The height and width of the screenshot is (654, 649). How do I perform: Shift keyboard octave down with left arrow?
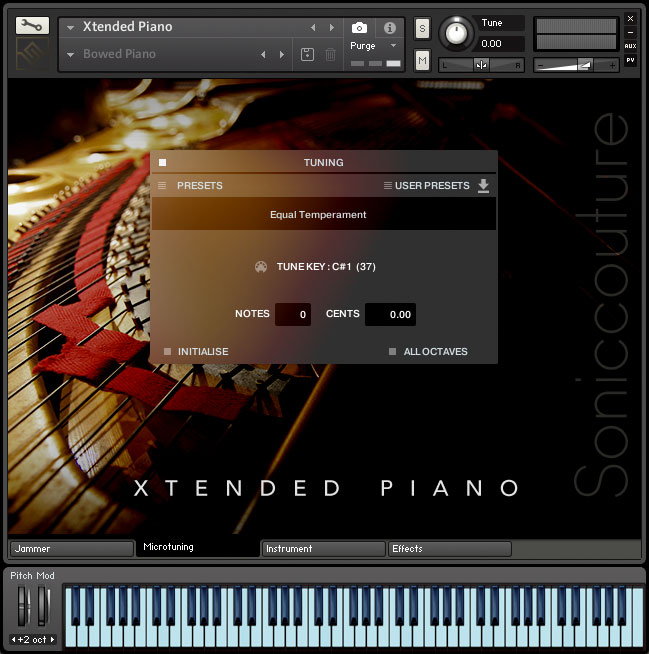coord(13,639)
